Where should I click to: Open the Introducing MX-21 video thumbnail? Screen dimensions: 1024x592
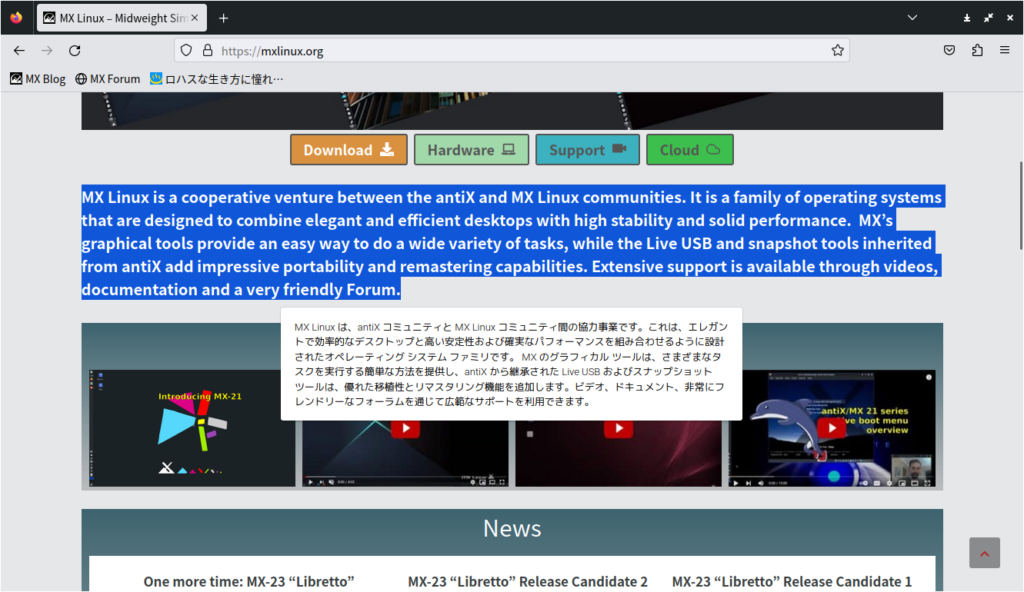click(192, 428)
